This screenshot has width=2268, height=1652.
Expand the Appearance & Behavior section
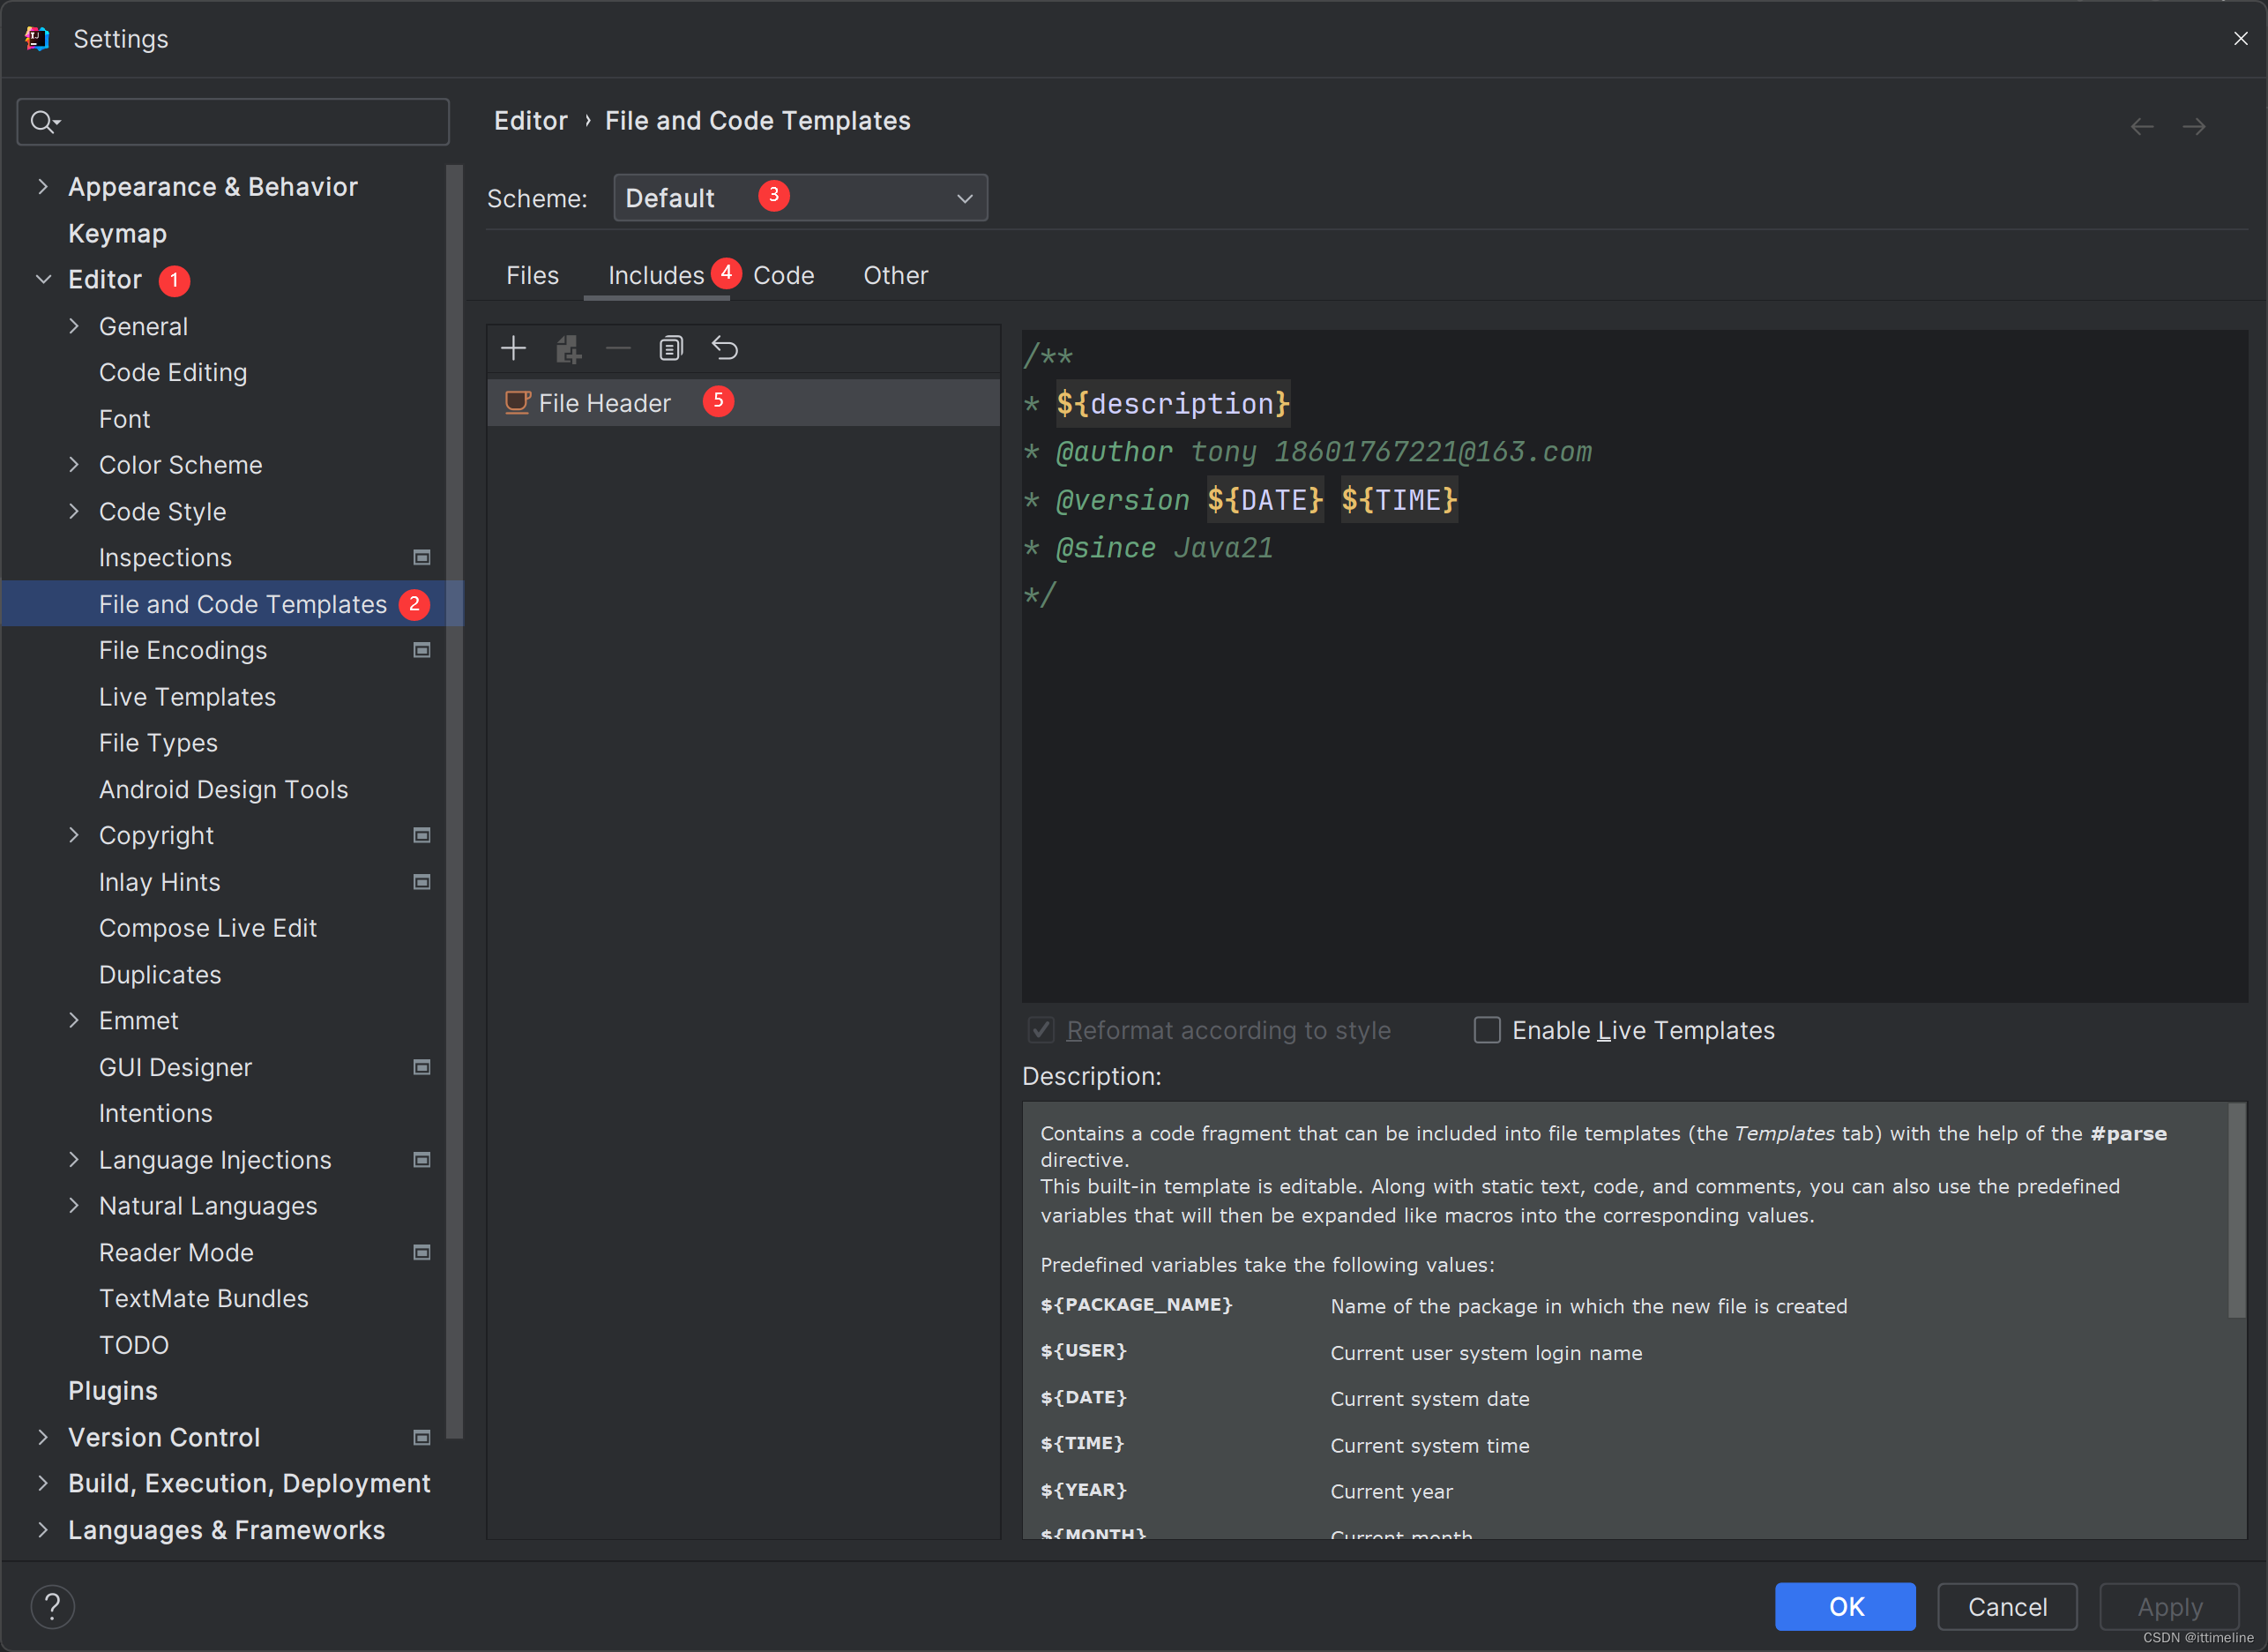[44, 185]
